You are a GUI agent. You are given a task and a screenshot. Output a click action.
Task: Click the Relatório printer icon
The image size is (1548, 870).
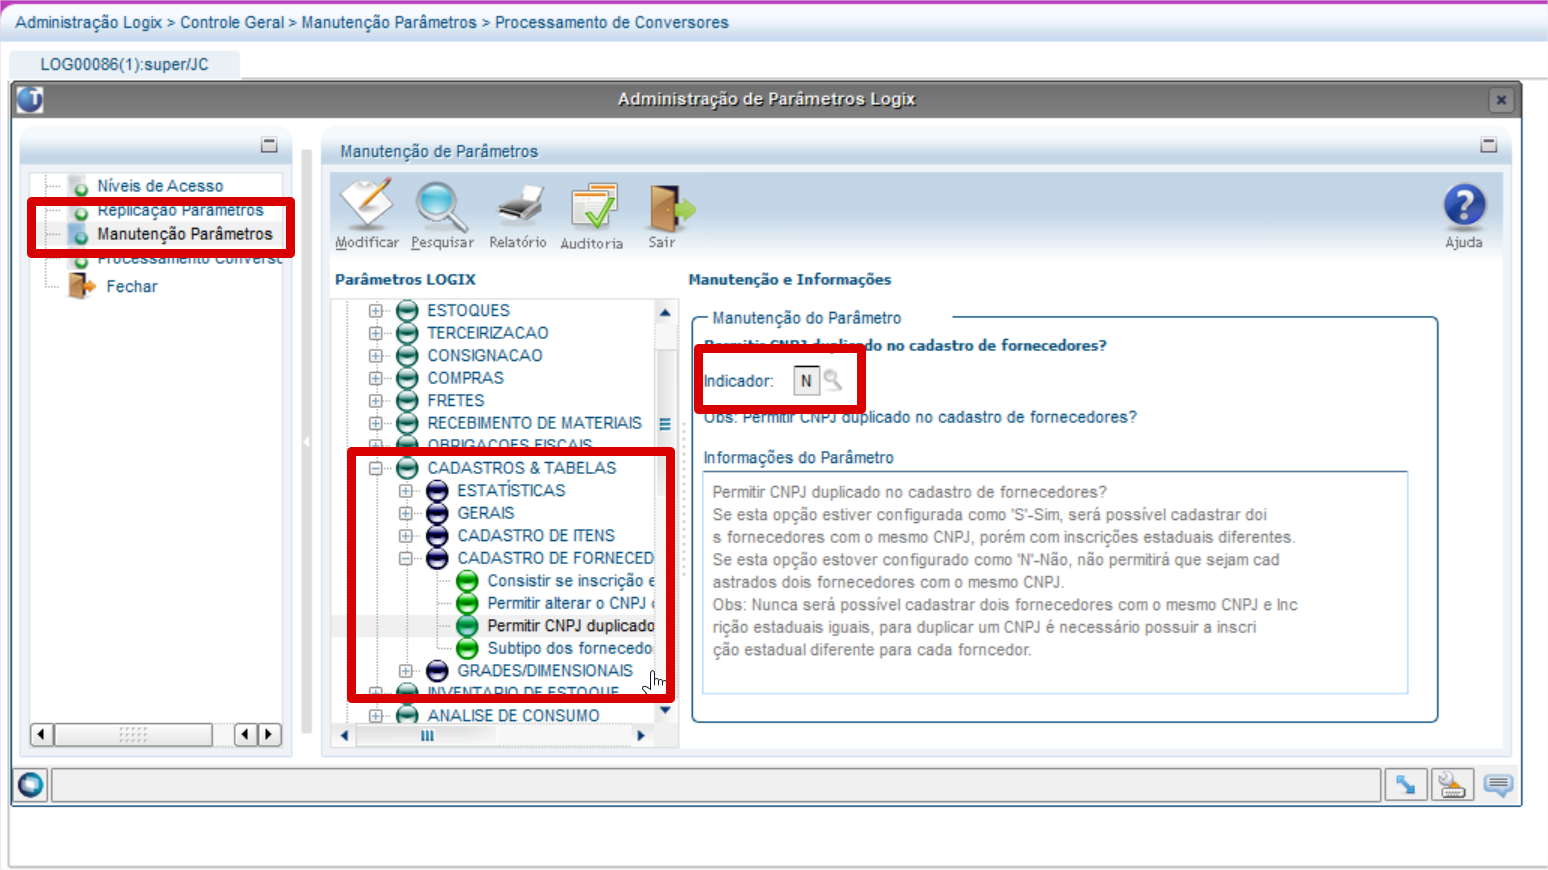[x=519, y=206]
